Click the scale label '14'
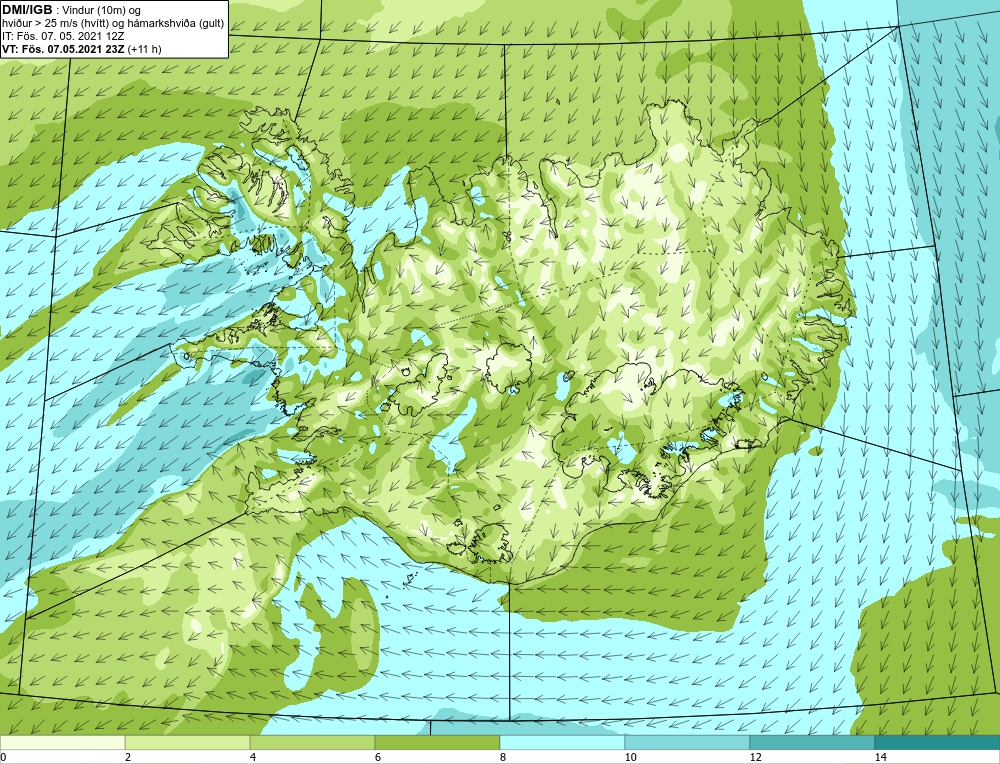The width and height of the screenshot is (1000, 764). click(880, 757)
